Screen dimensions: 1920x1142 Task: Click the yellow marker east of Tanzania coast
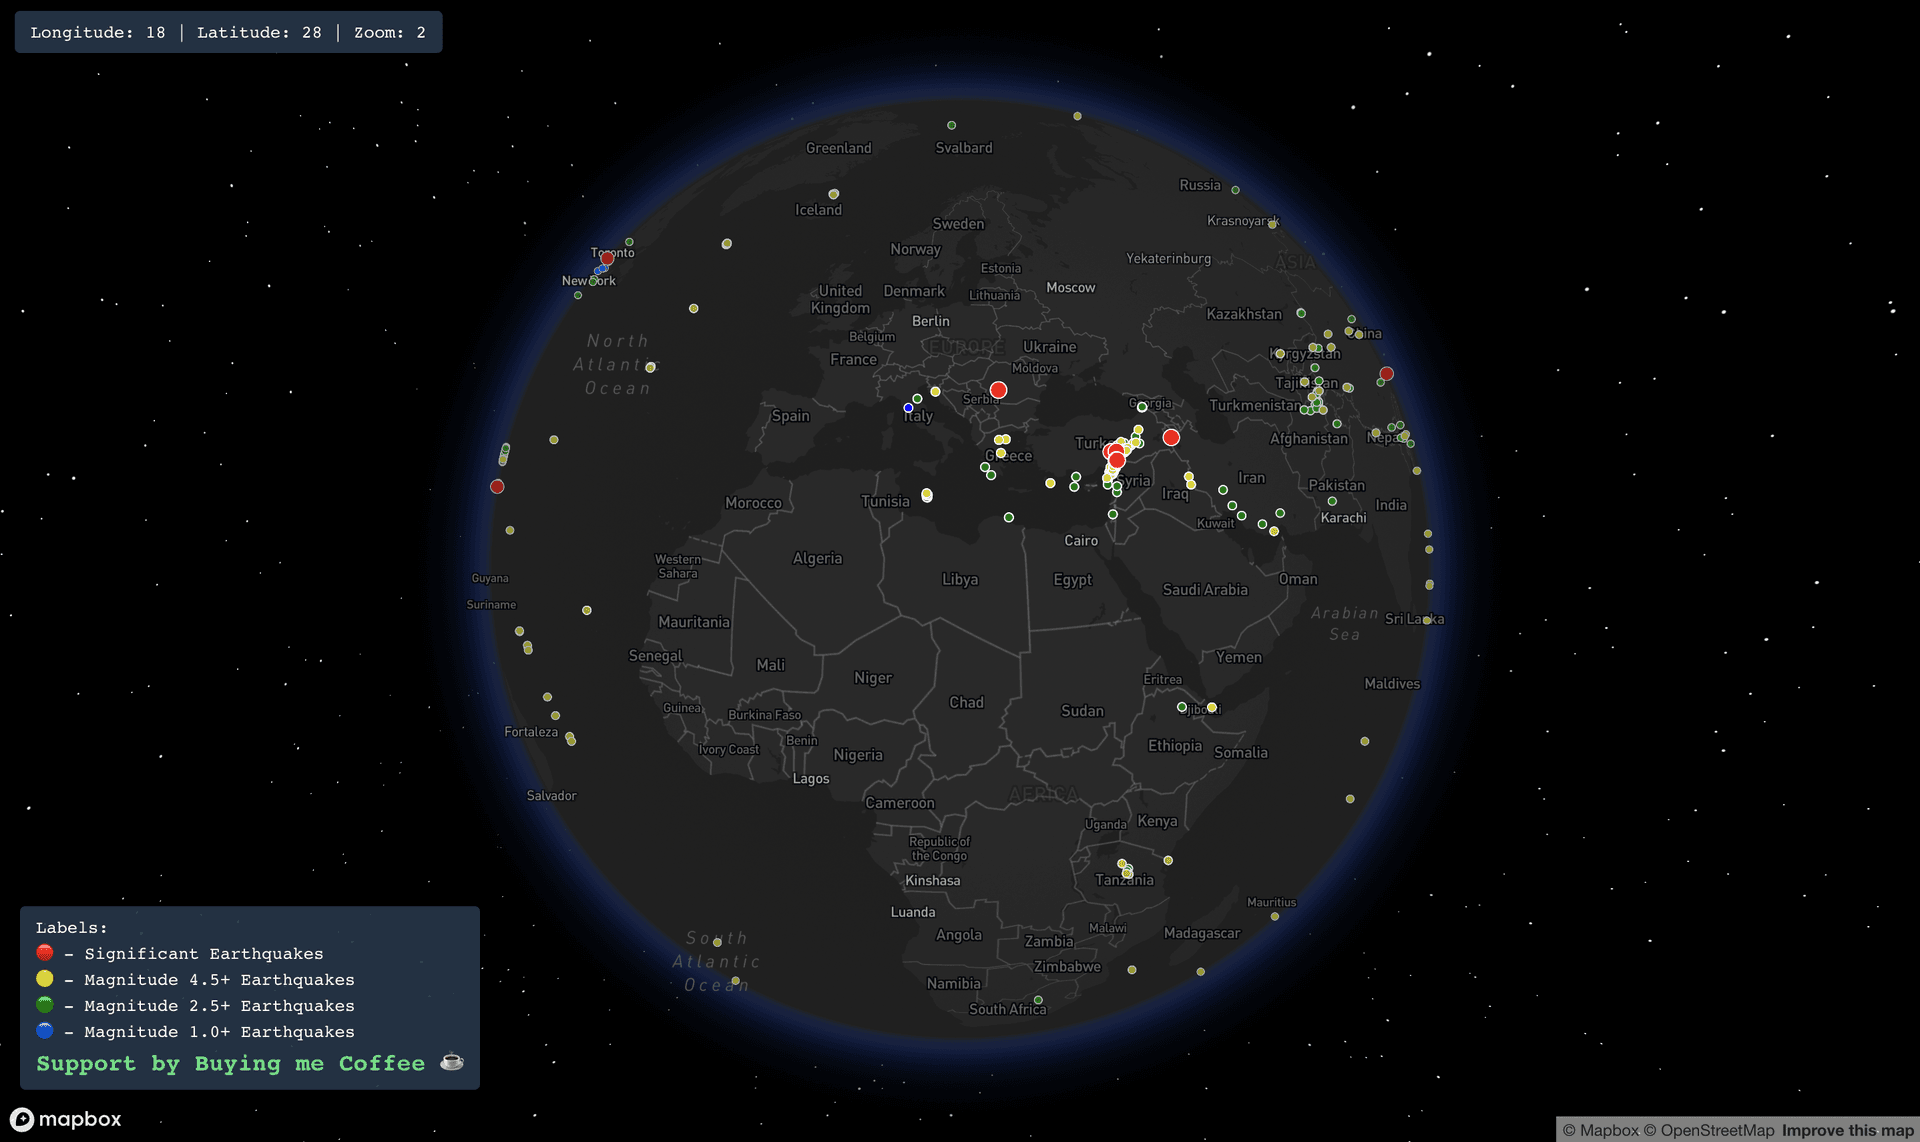pos(1168,860)
